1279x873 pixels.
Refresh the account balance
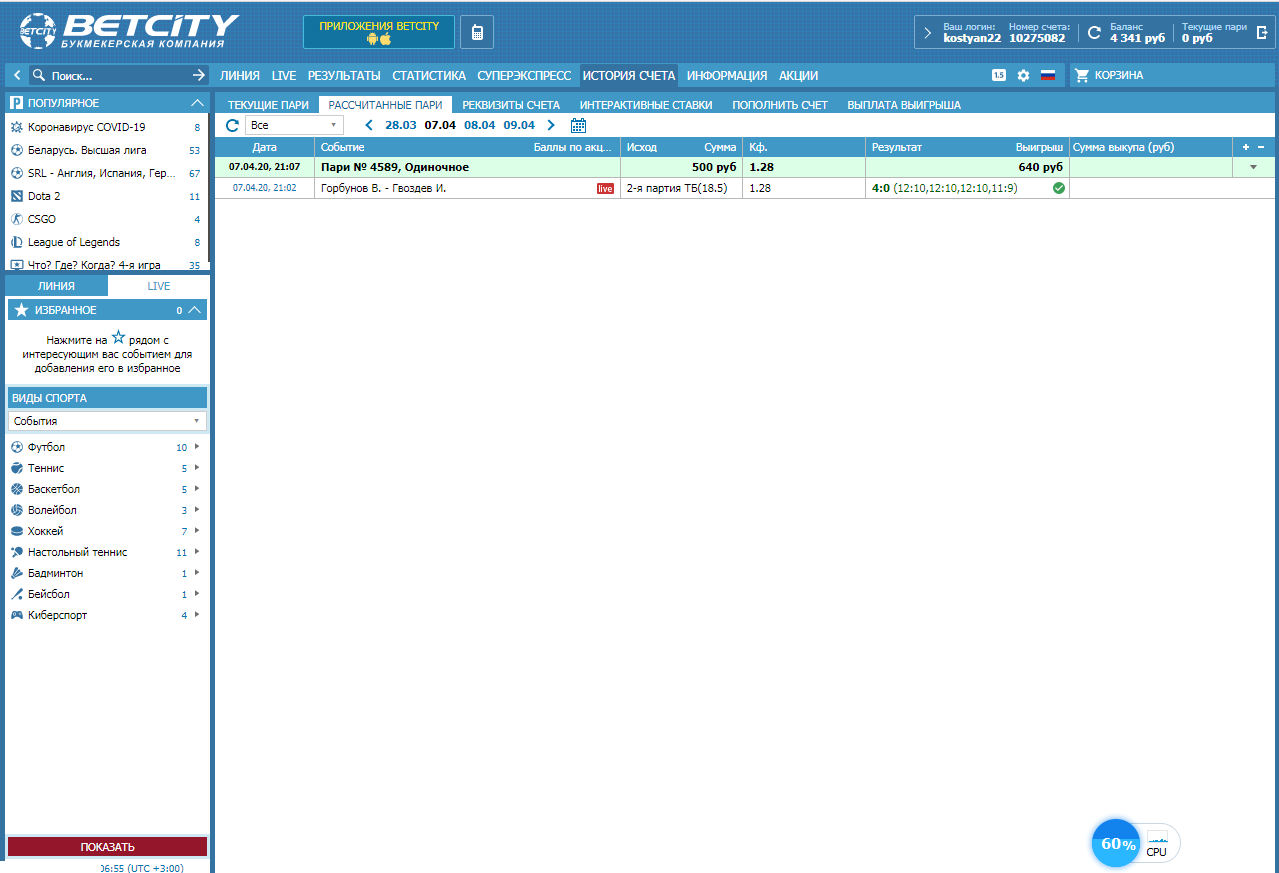point(1094,32)
